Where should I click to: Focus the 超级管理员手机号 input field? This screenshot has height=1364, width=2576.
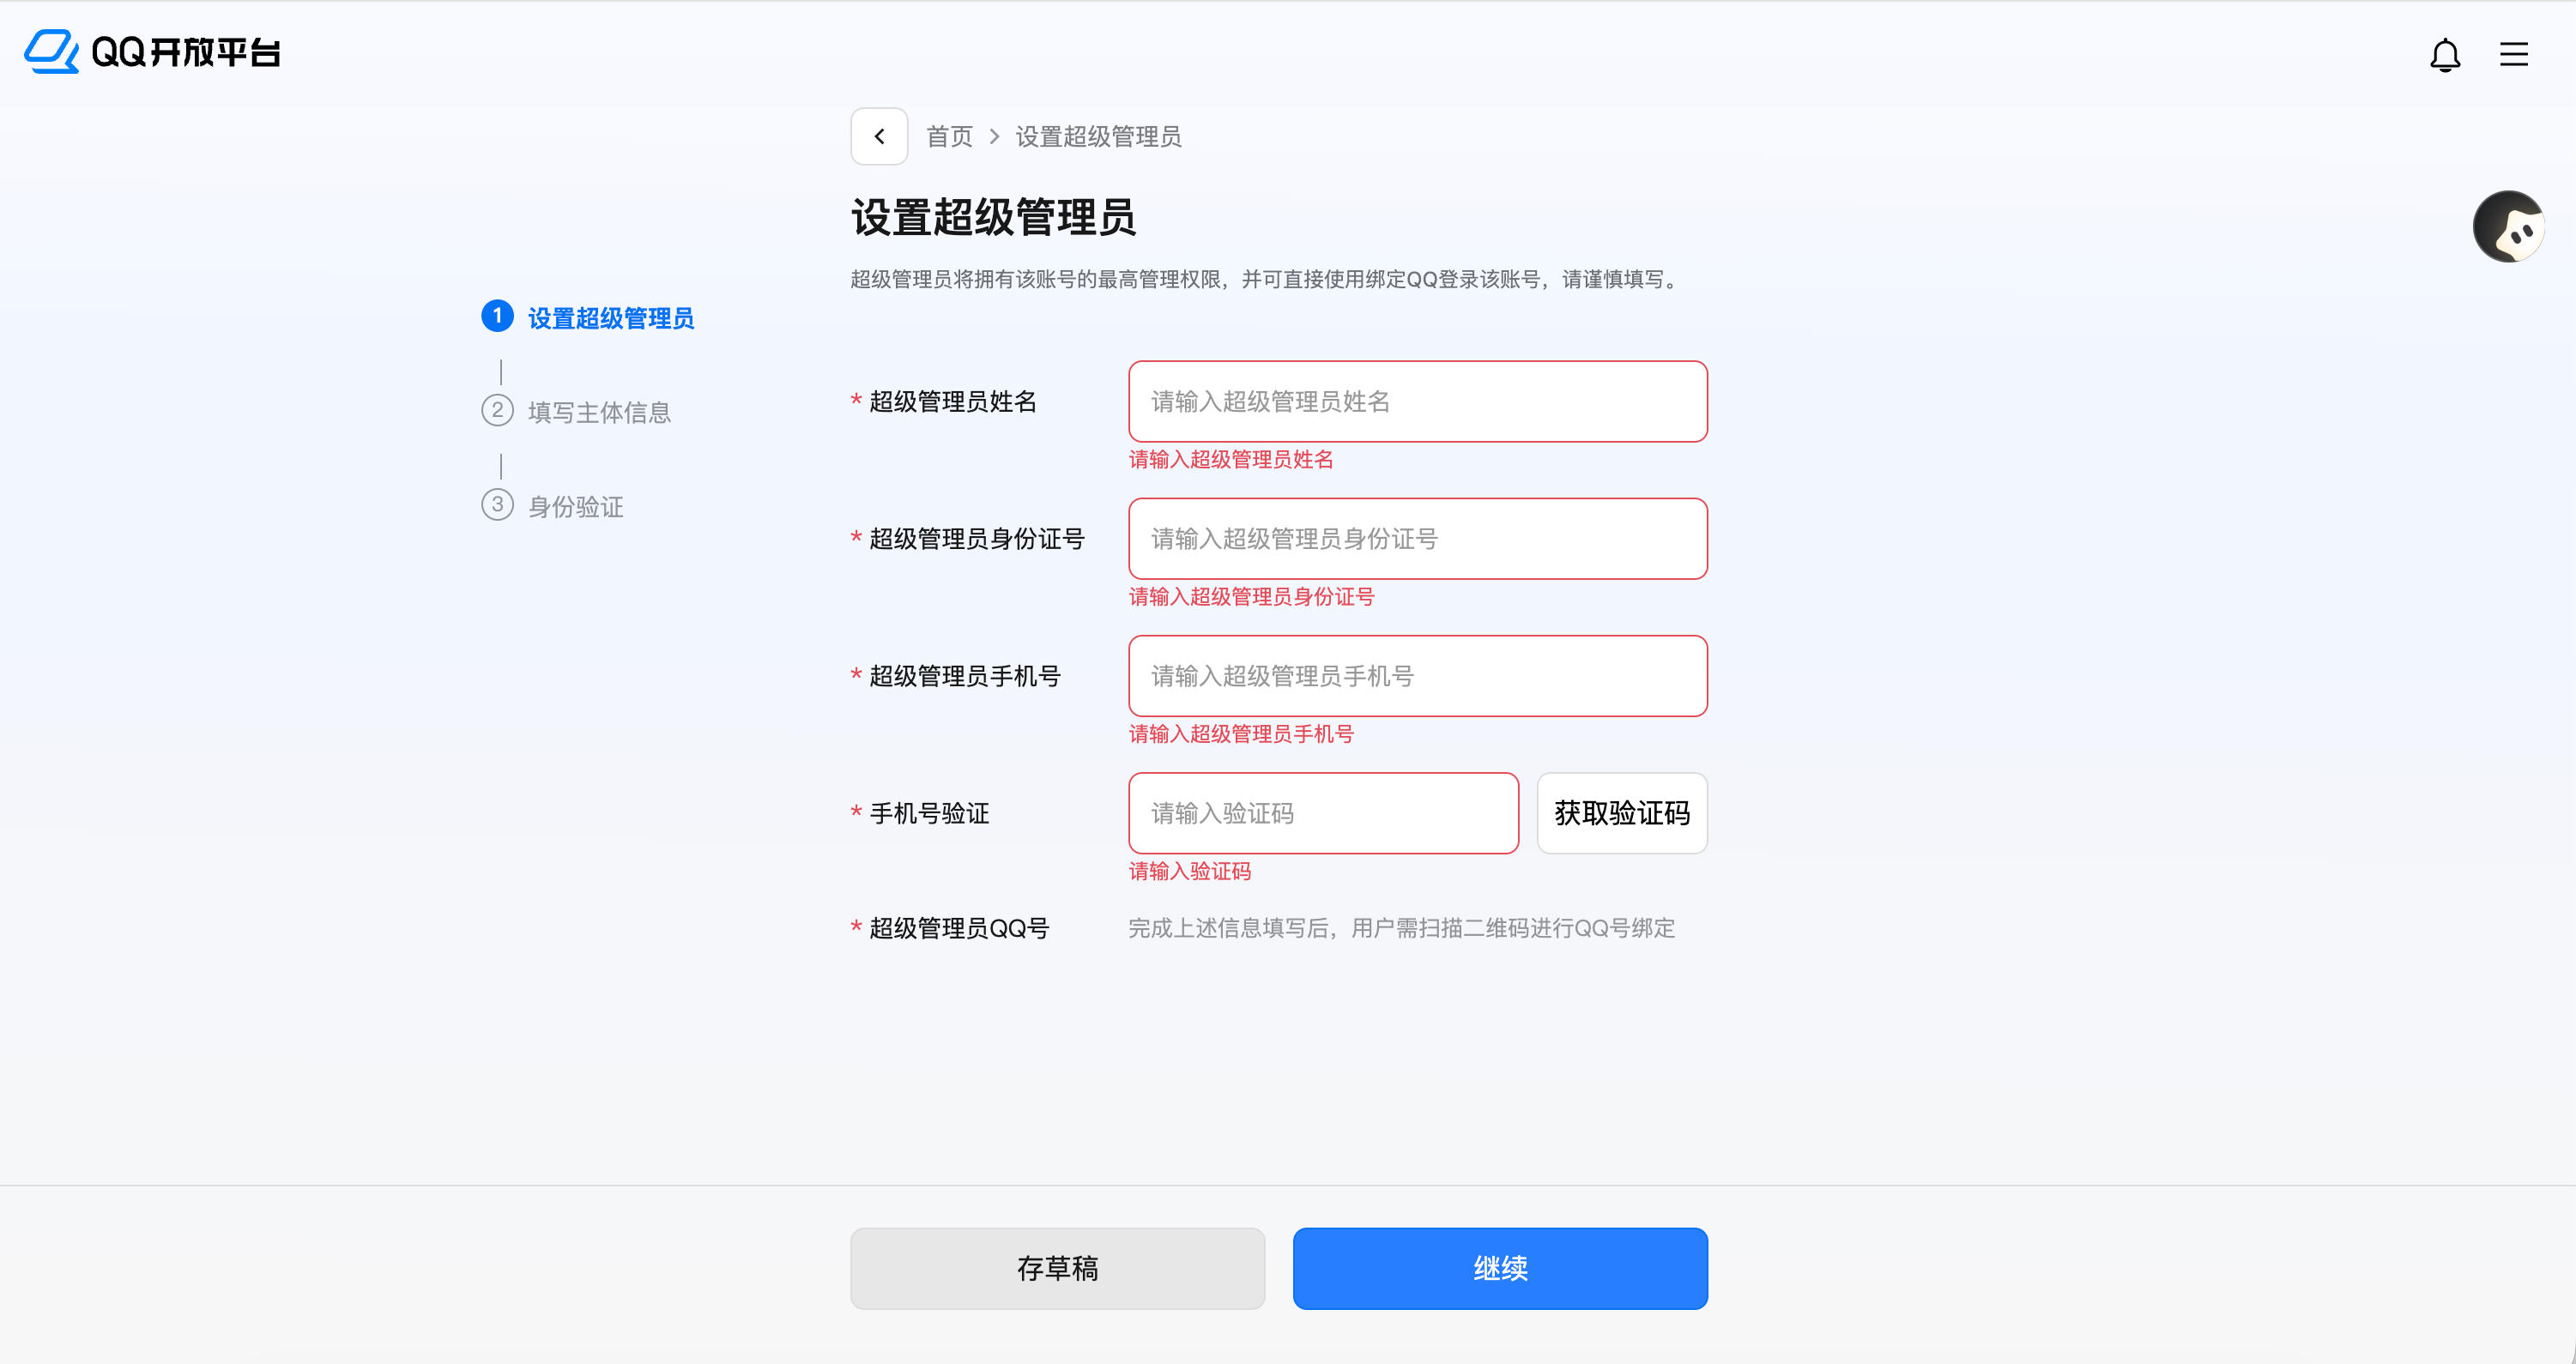pos(1417,675)
